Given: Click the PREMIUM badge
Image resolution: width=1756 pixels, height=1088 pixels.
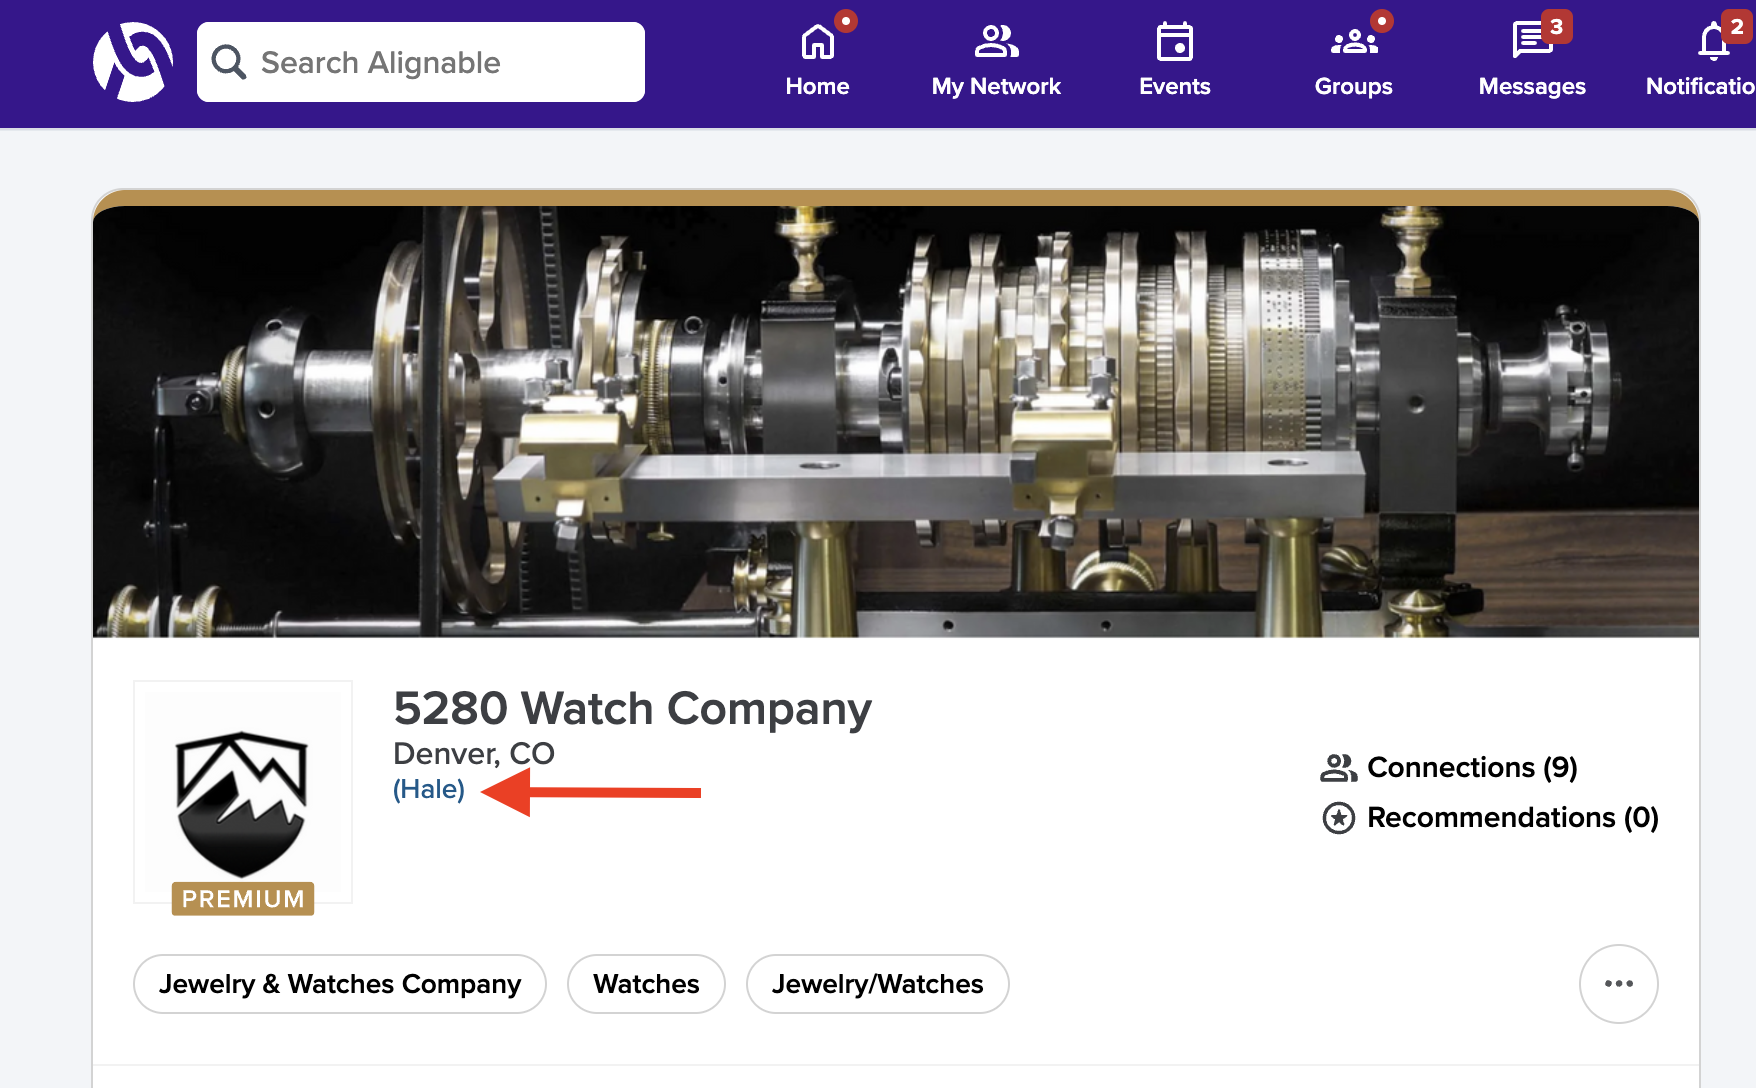Looking at the screenshot, I should [x=243, y=898].
